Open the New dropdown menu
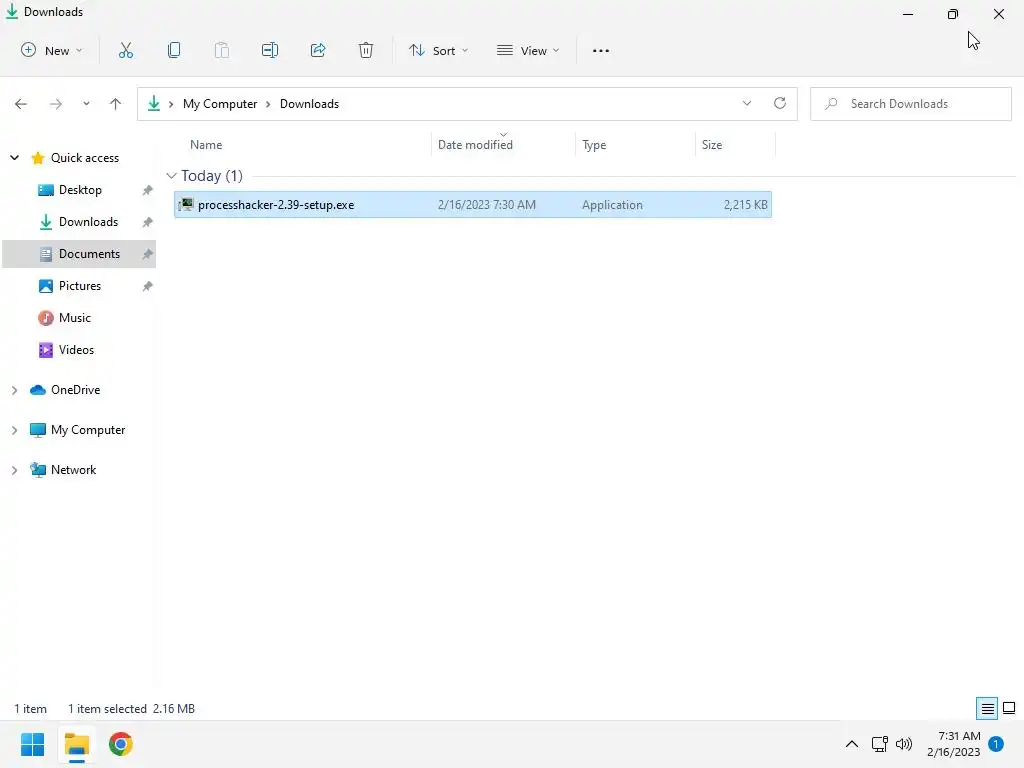1024x768 pixels. pyautogui.click(x=52, y=50)
